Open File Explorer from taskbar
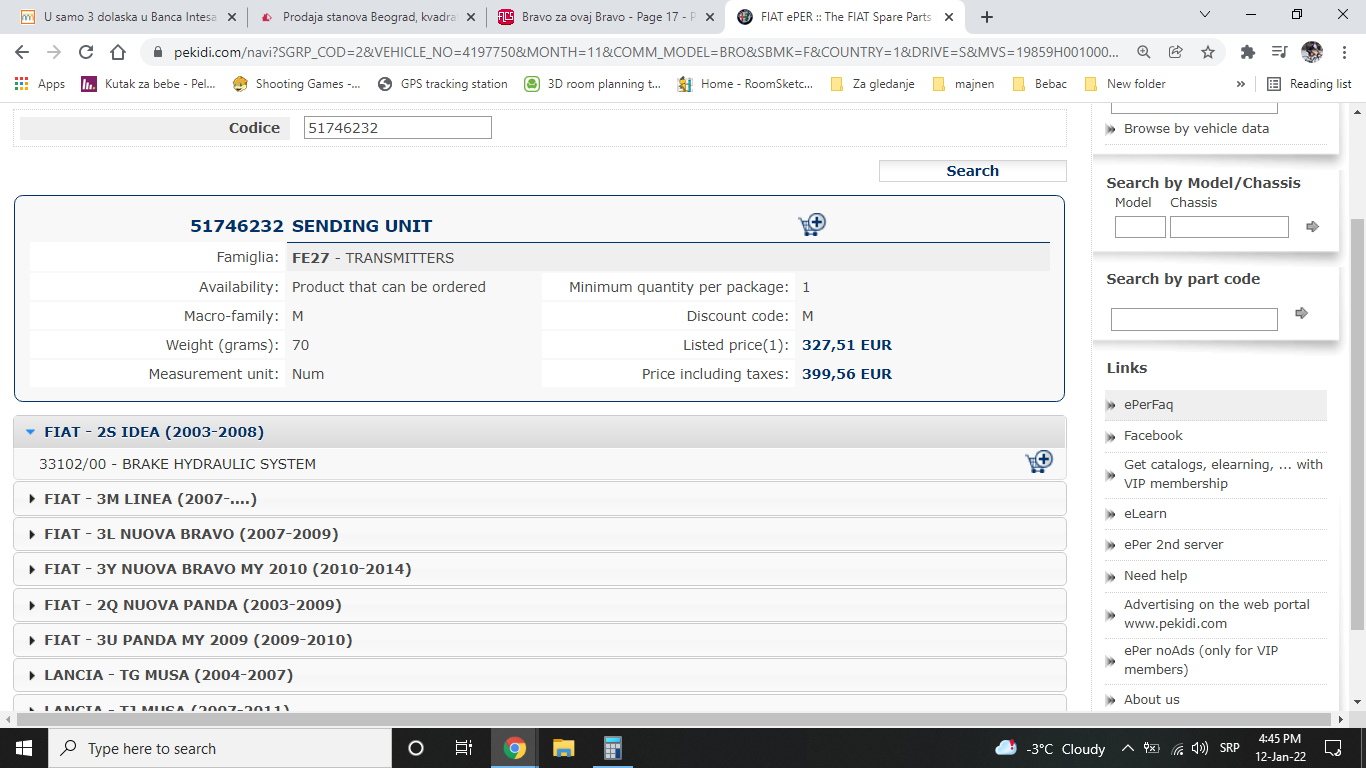The height and width of the screenshot is (768, 1366). pyautogui.click(x=564, y=748)
